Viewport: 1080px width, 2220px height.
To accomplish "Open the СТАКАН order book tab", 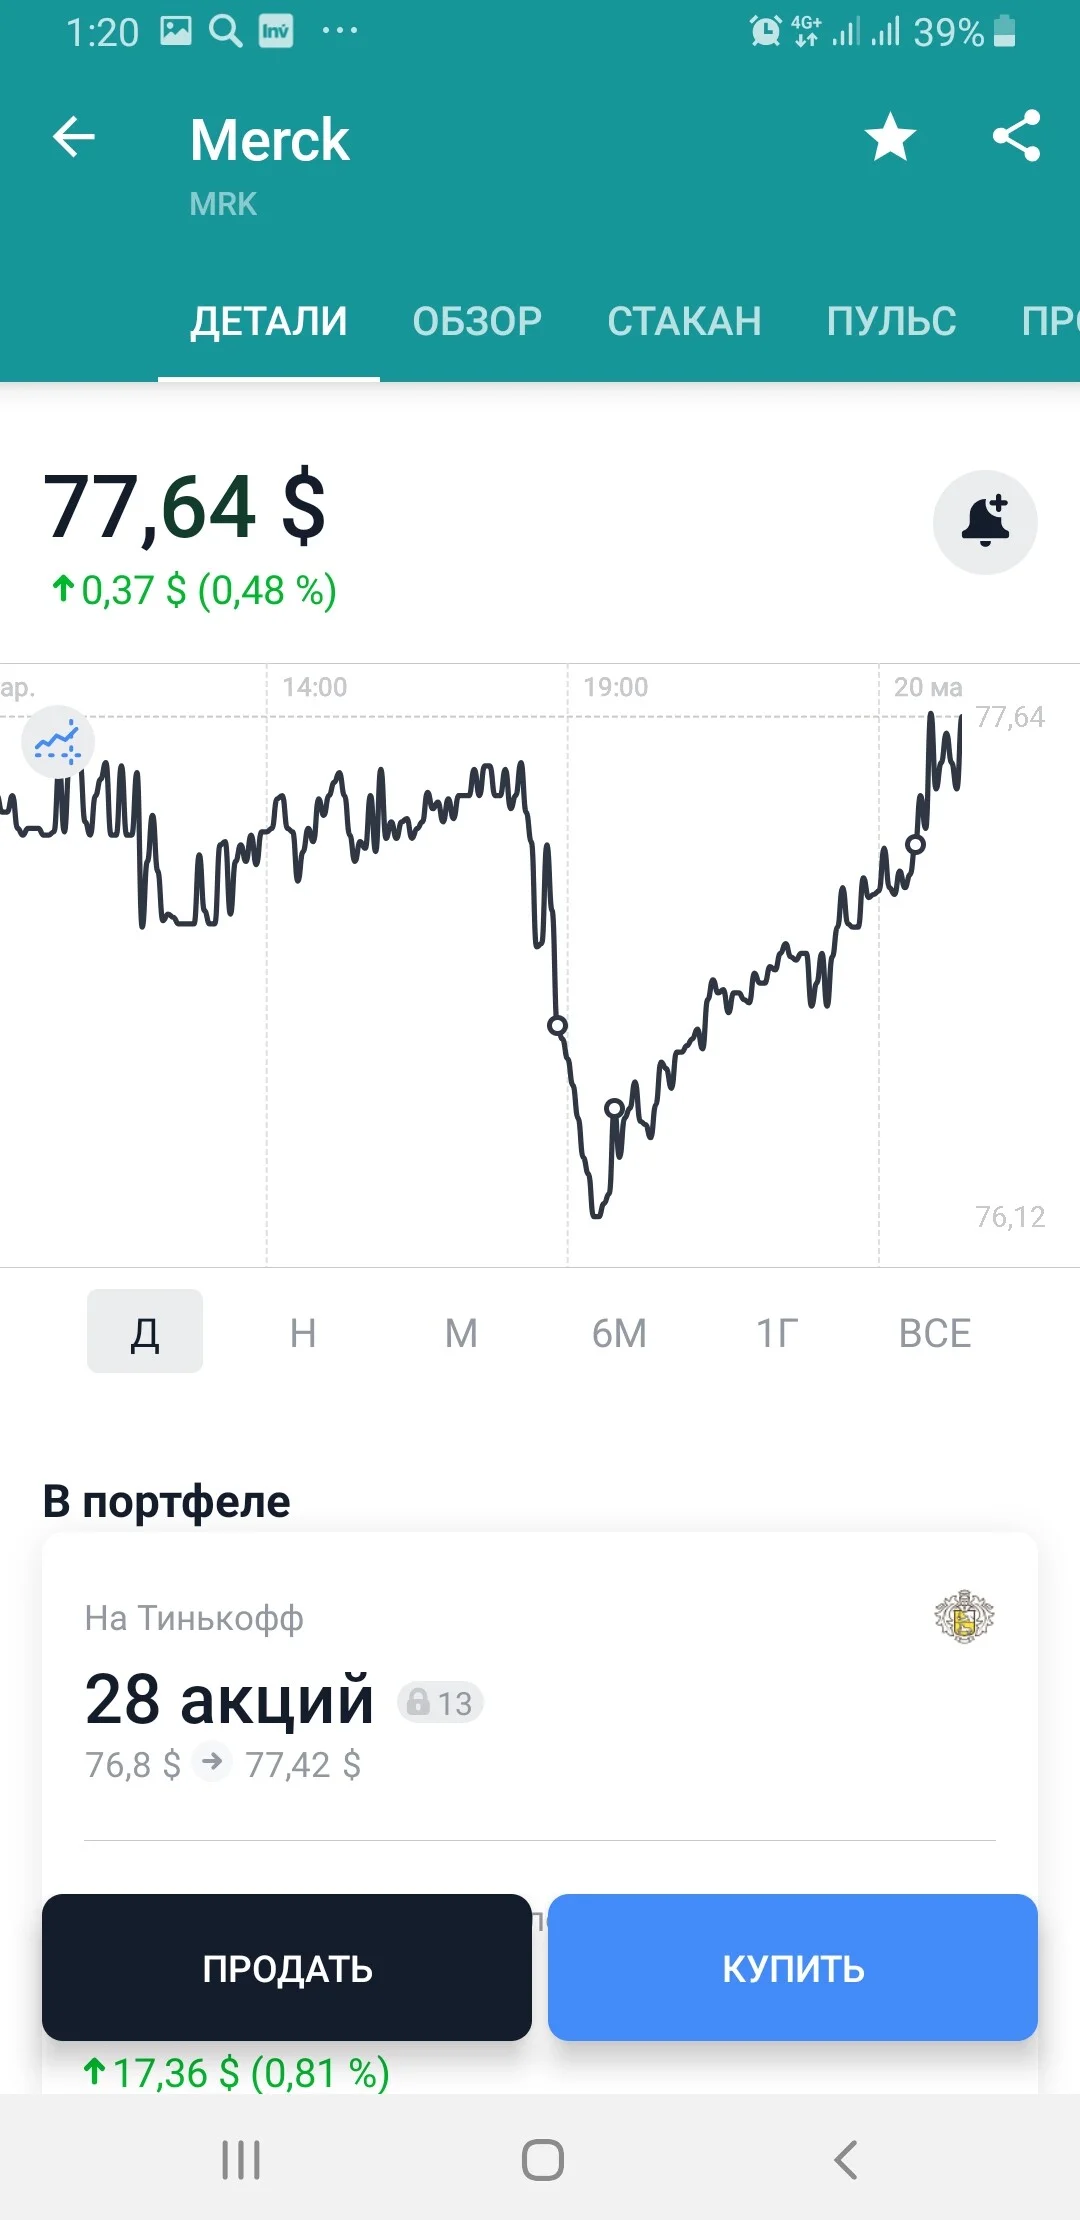I will (x=684, y=321).
